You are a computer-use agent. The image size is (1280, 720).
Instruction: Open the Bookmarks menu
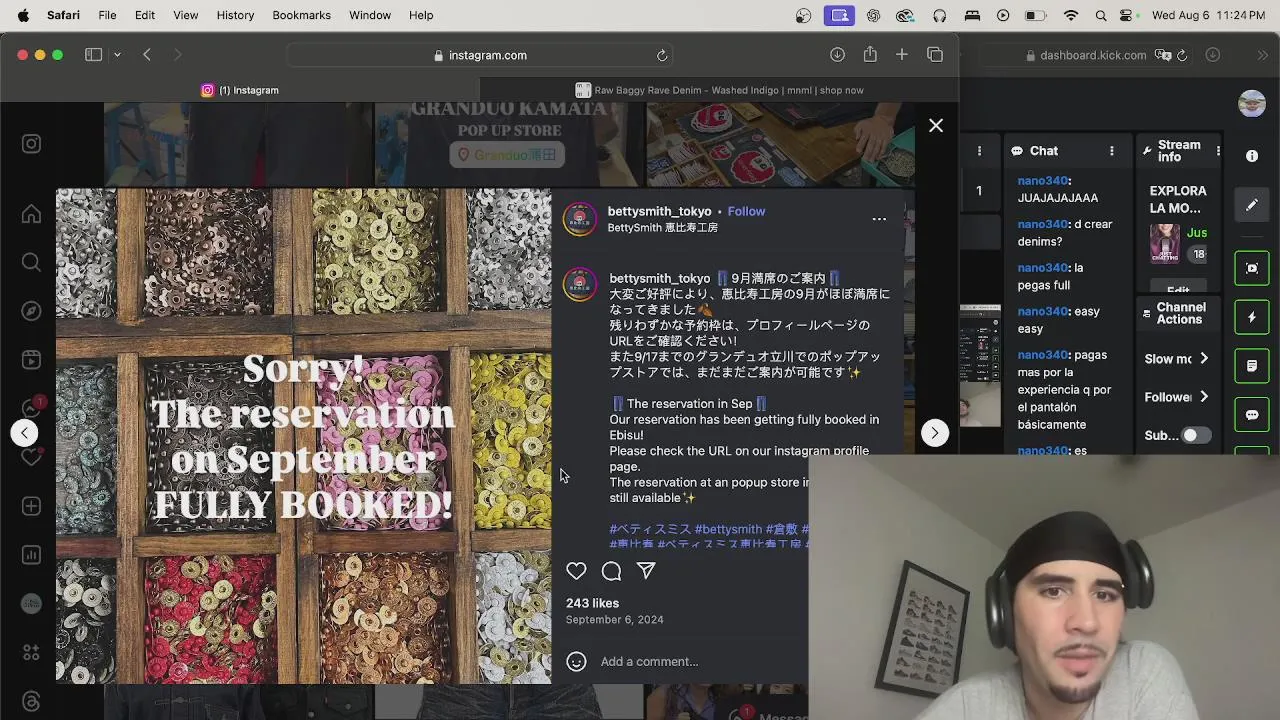301,15
